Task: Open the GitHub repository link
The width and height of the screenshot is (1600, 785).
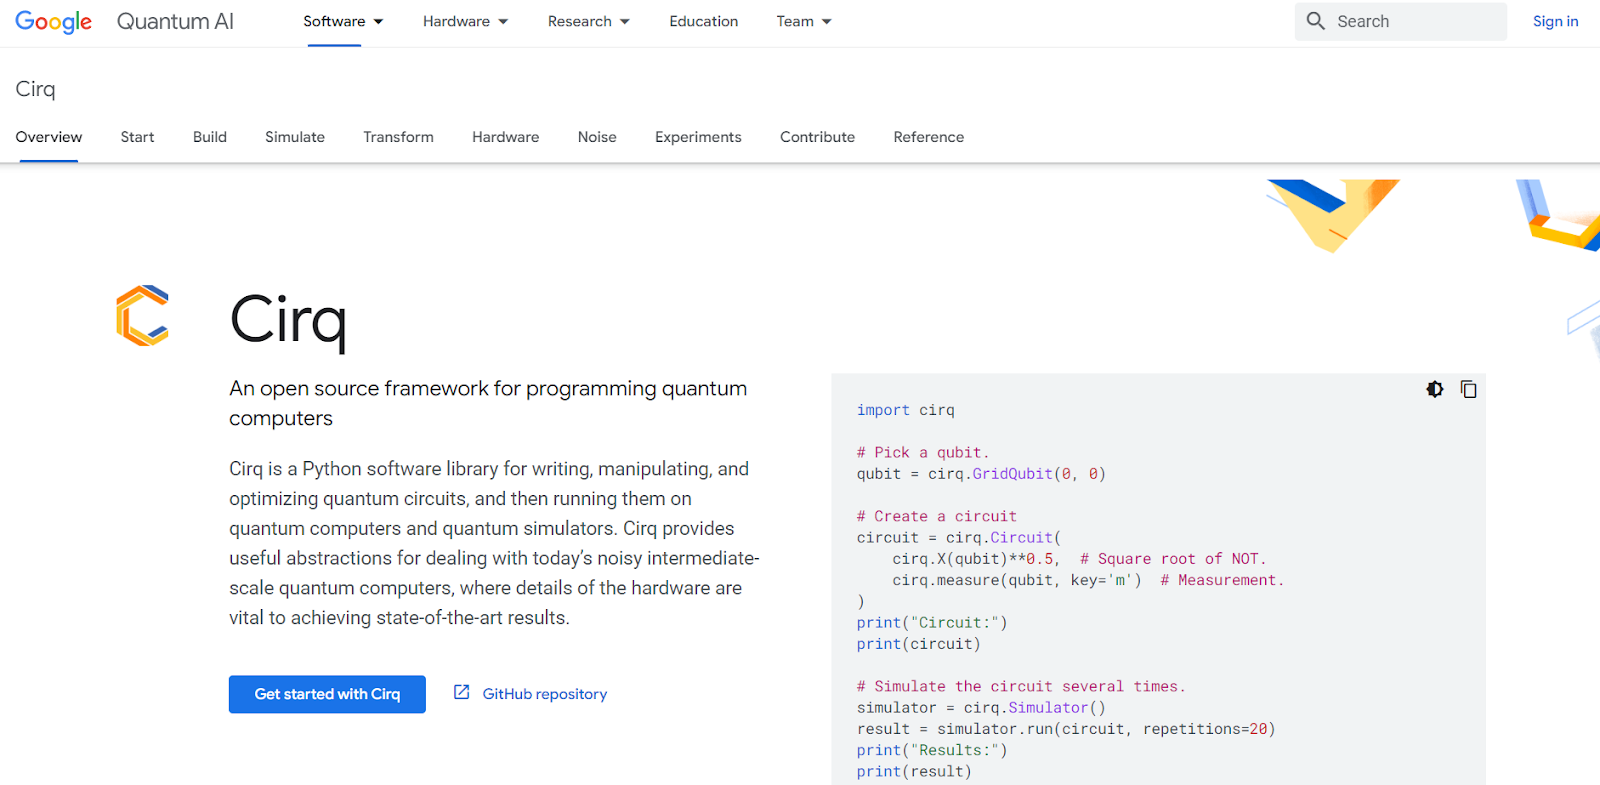Action: point(544,694)
